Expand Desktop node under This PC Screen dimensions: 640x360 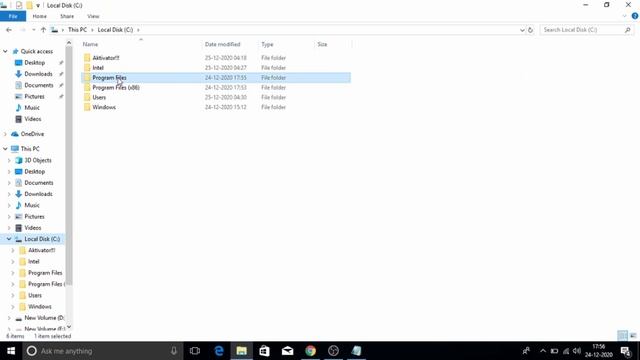9,172
